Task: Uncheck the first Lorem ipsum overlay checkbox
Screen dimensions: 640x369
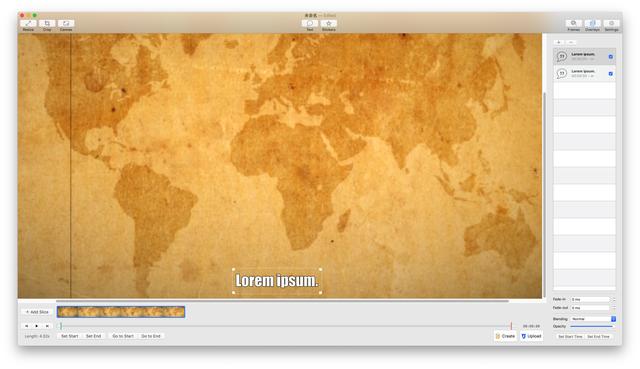Action: pos(611,56)
